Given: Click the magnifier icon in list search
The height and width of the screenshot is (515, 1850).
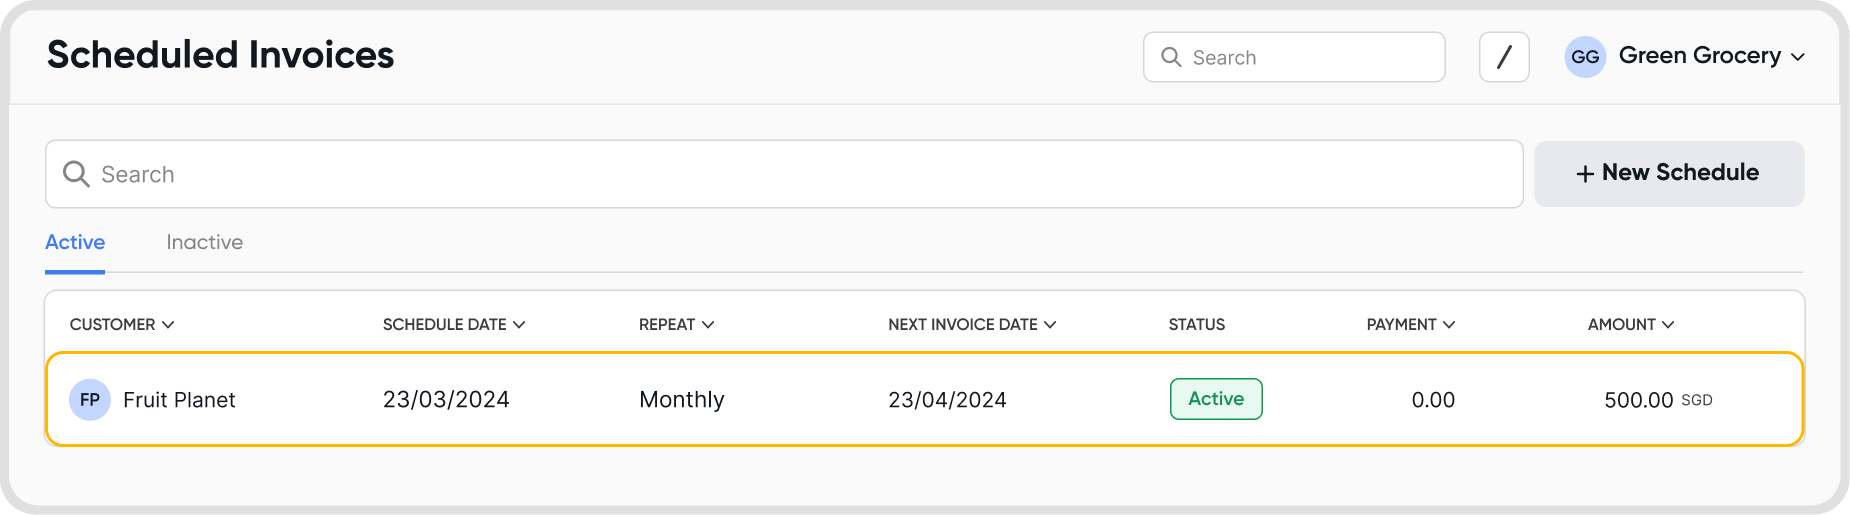Looking at the screenshot, I should (76, 174).
